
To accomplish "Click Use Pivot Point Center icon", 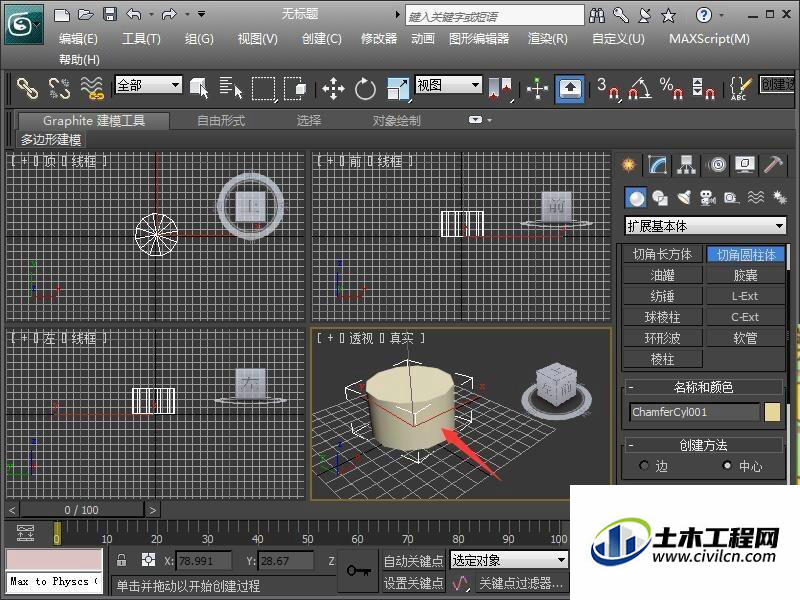I will [x=500, y=89].
